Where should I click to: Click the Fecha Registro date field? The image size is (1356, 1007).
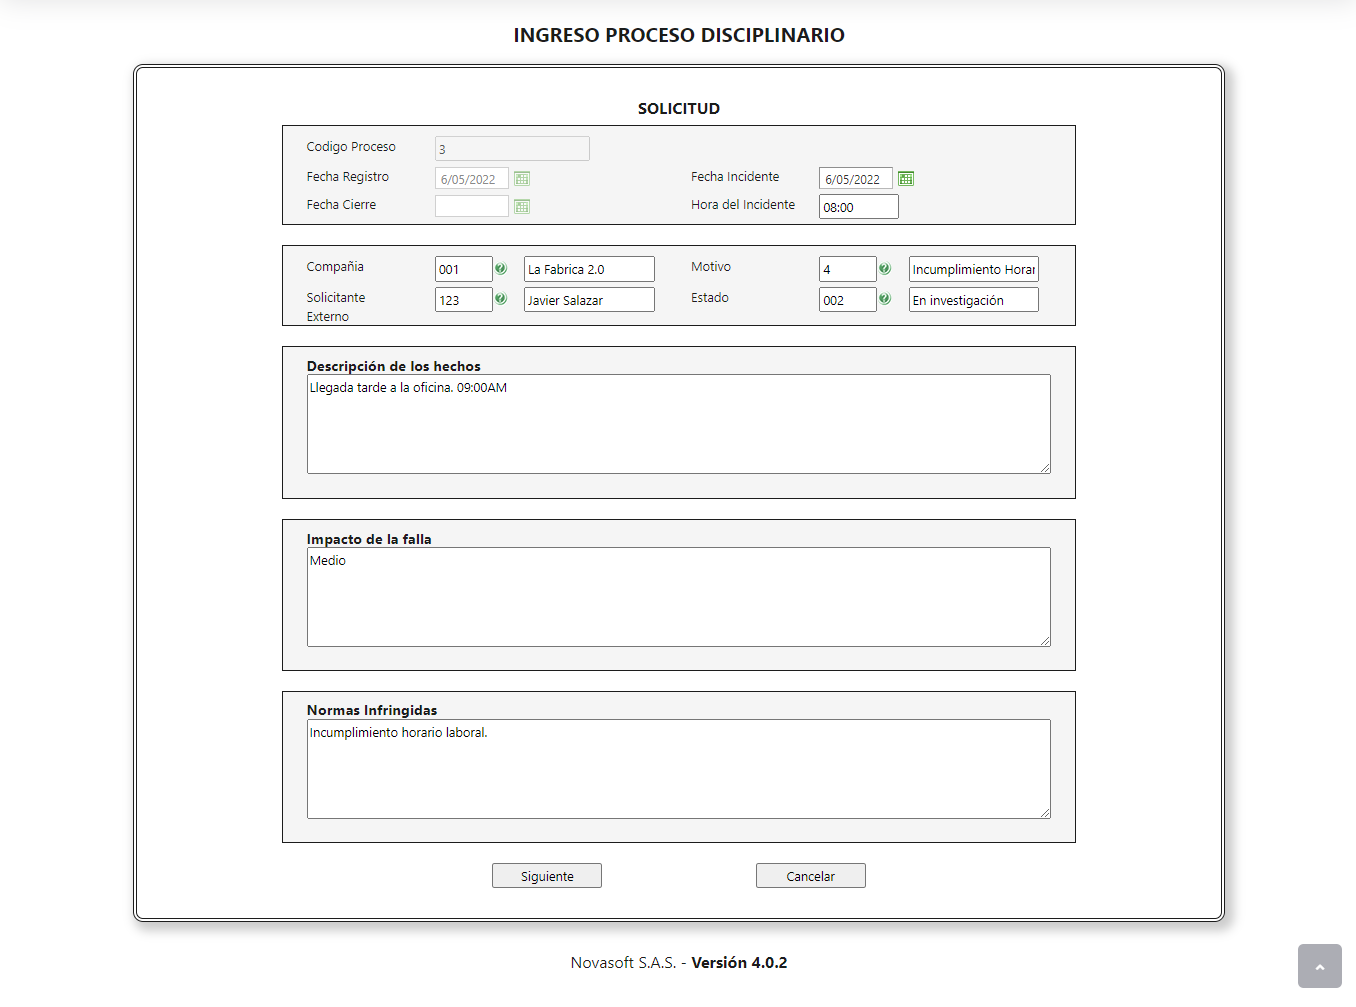pyautogui.click(x=472, y=179)
